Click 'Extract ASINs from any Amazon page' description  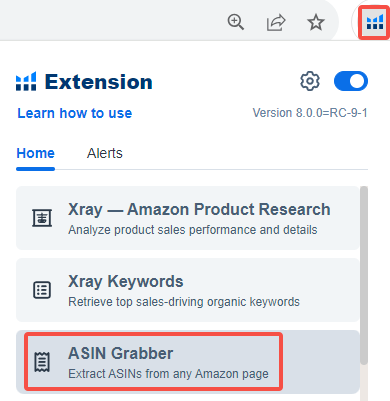pyautogui.click(x=168, y=374)
